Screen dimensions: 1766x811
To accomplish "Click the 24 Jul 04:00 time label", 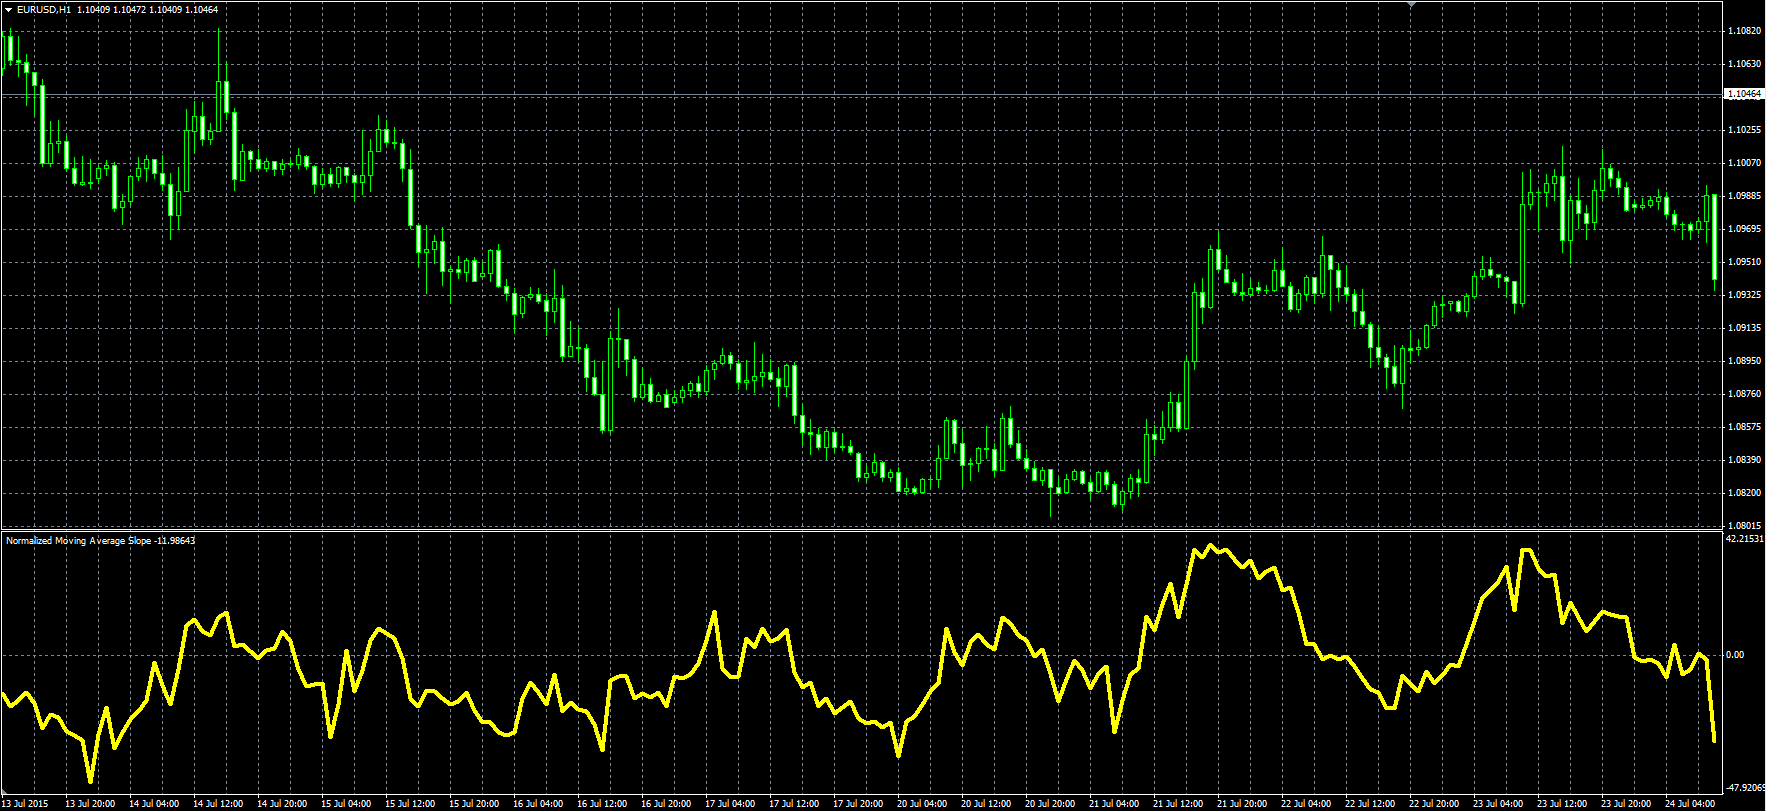I will pos(1690,804).
